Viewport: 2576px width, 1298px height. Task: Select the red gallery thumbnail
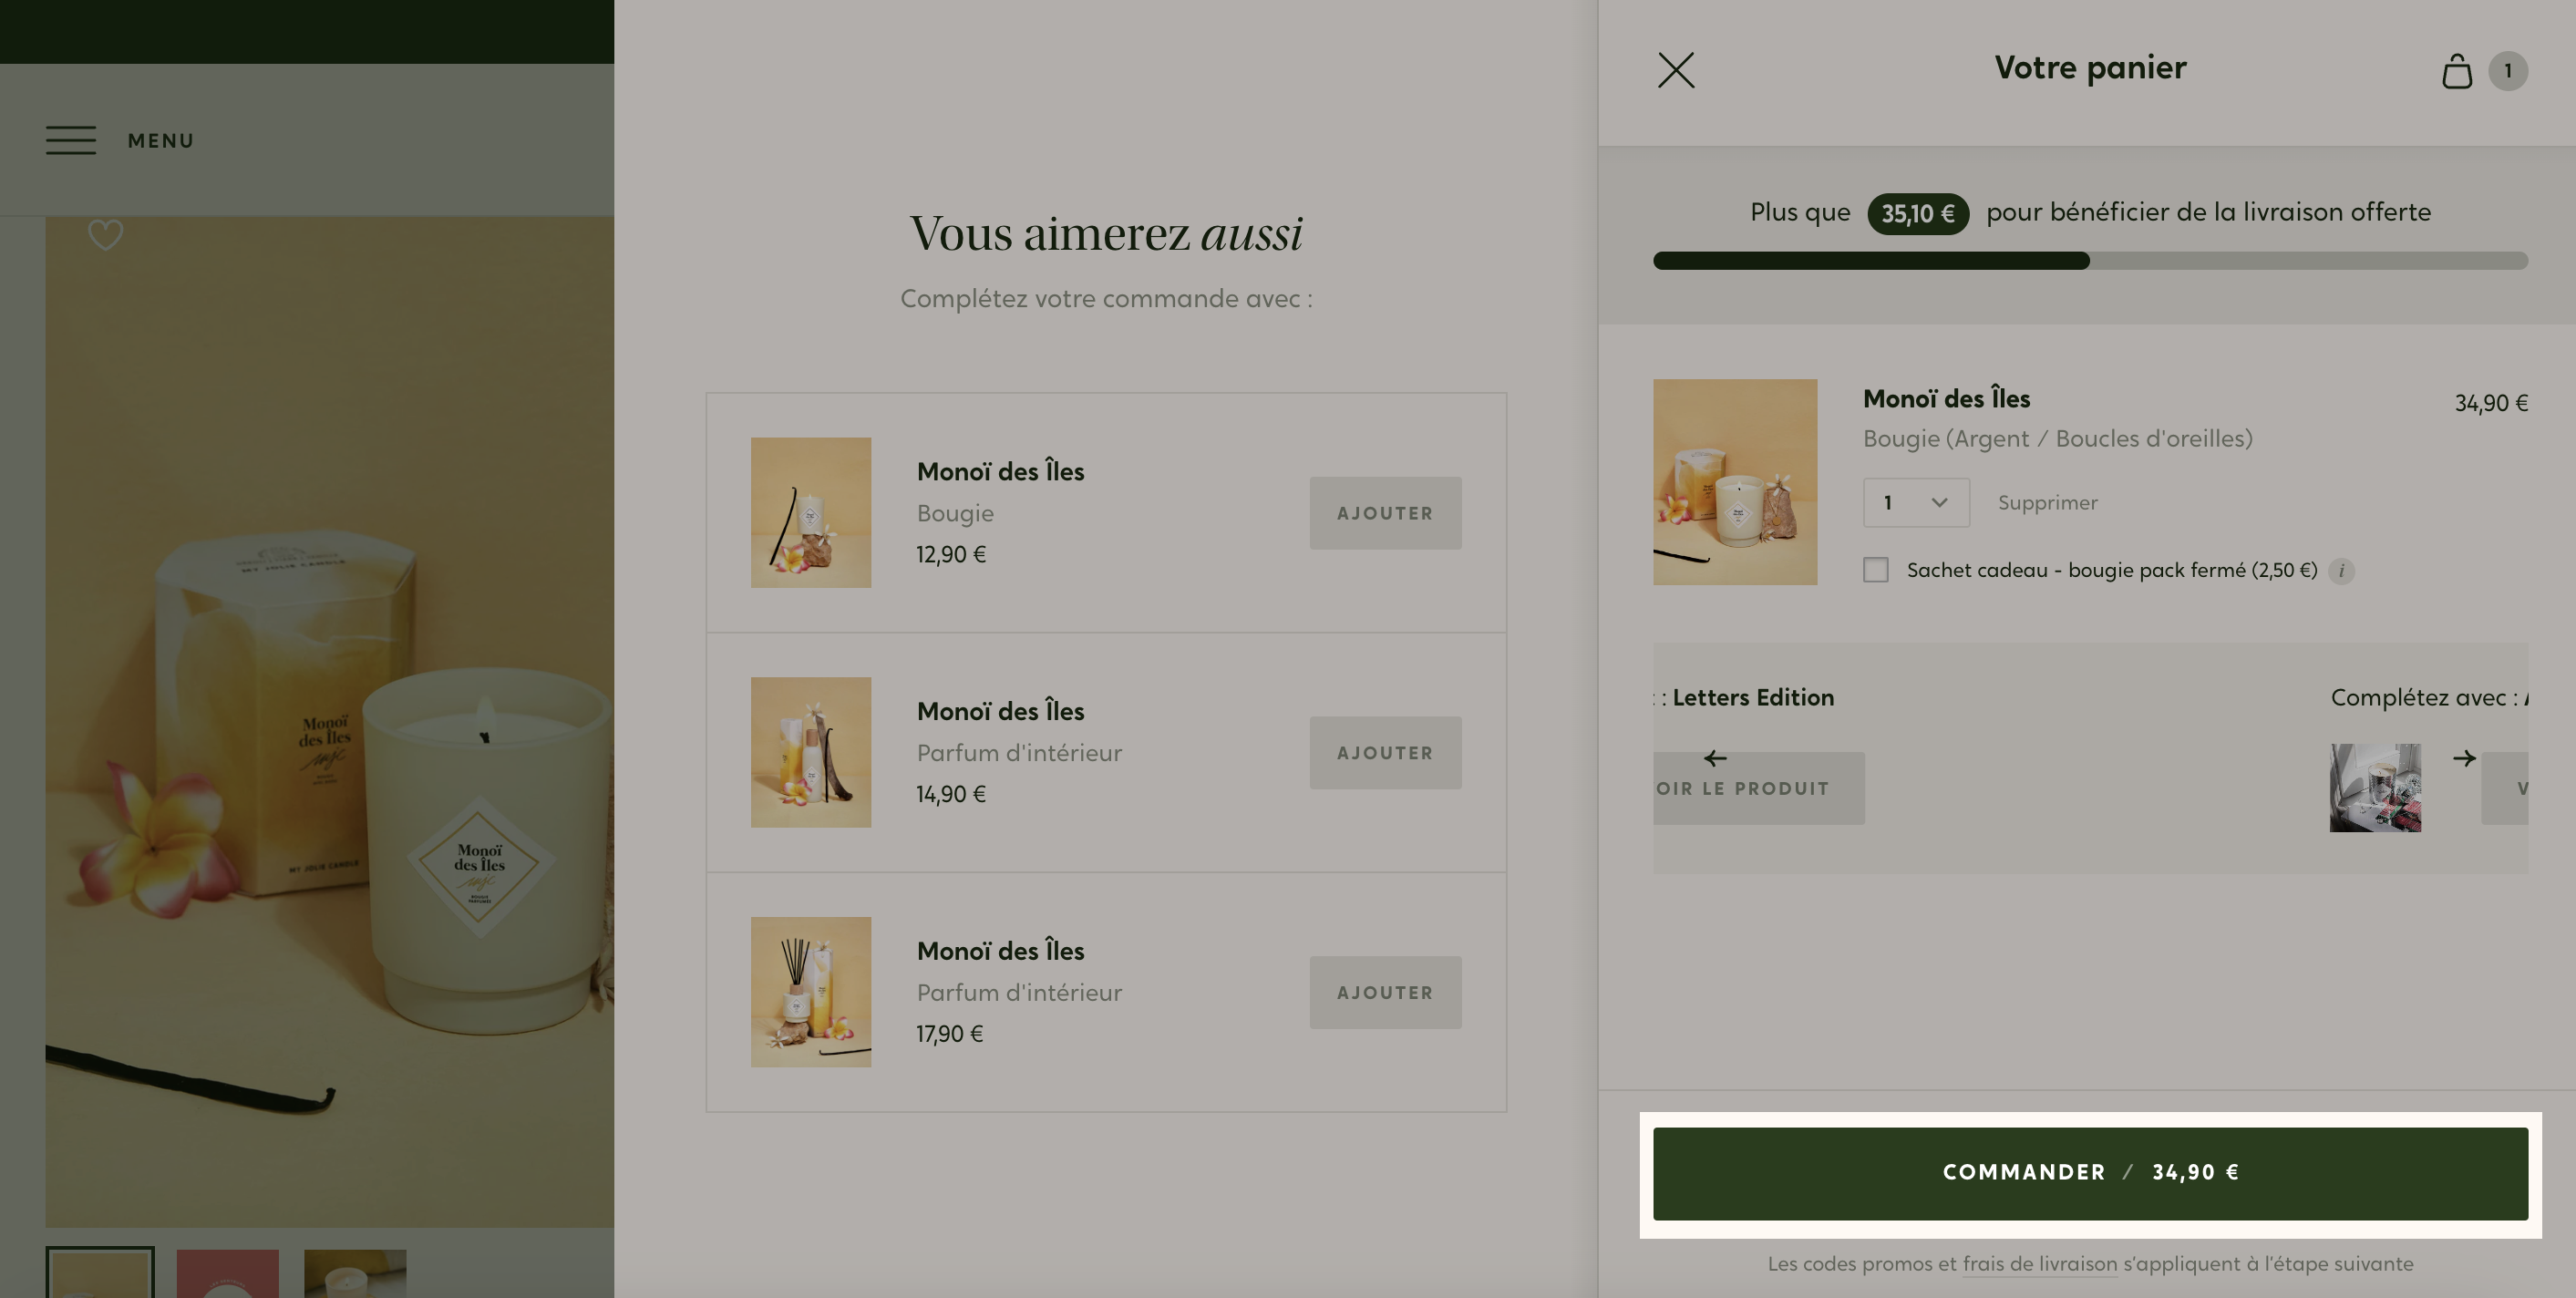[x=228, y=1273]
